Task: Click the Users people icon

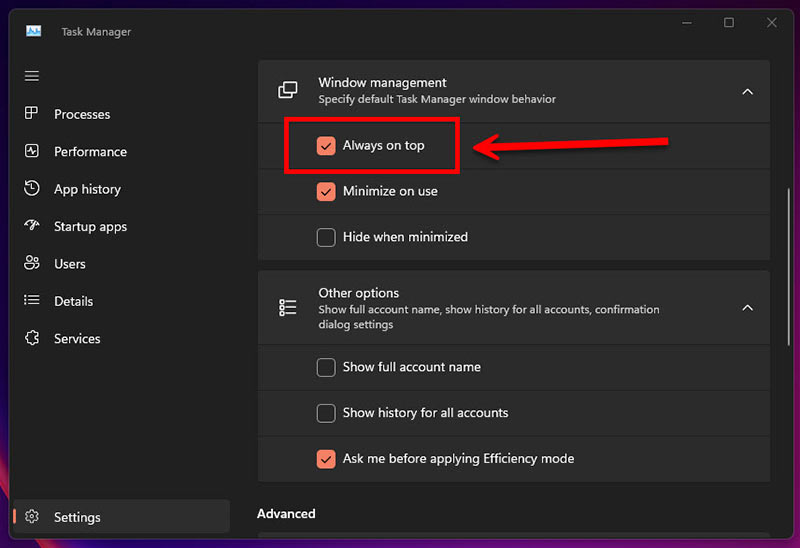Action: pyautogui.click(x=32, y=263)
